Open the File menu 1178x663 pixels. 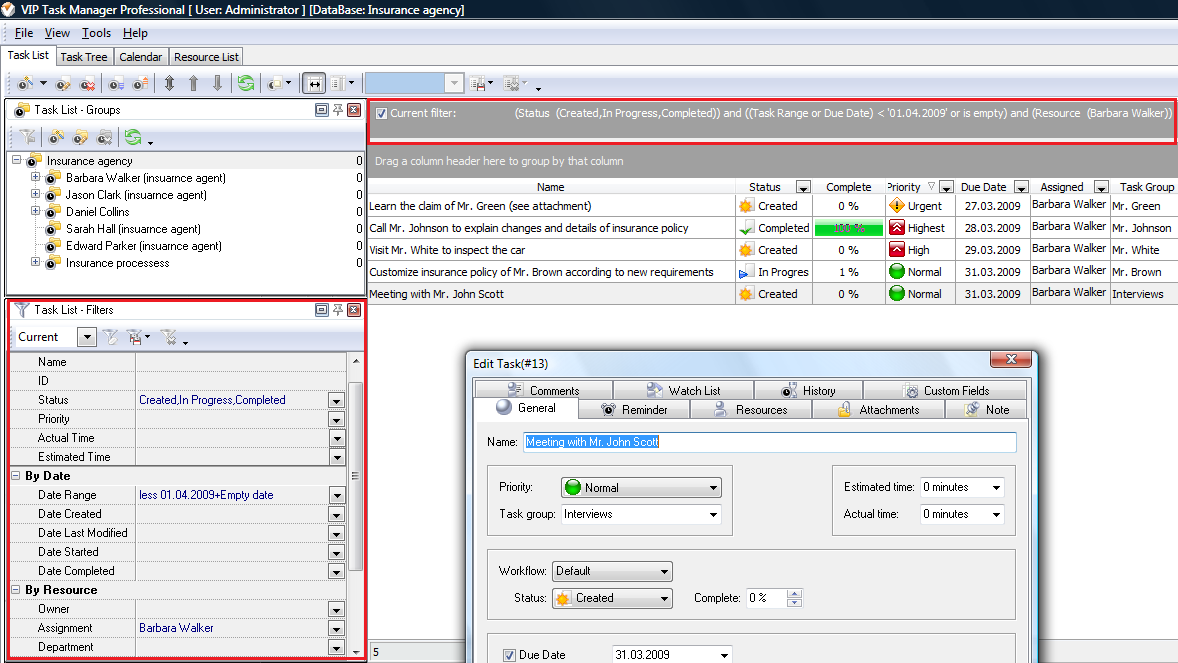(24, 33)
